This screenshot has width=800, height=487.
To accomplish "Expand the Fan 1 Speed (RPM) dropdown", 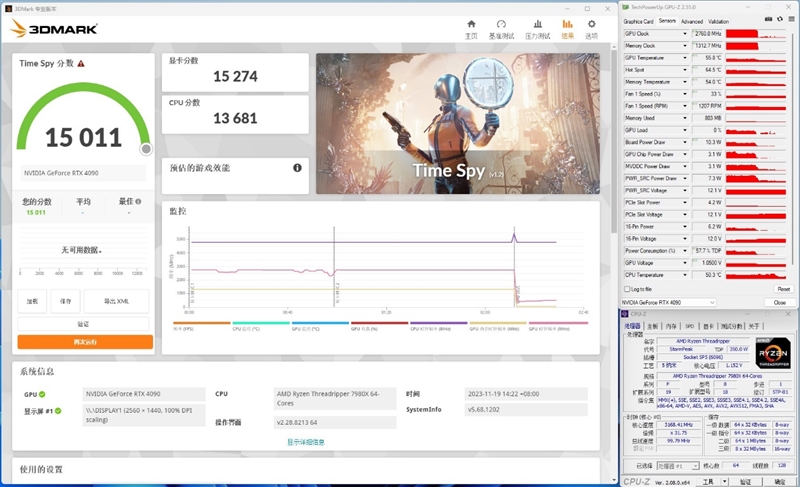I will coord(685,106).
